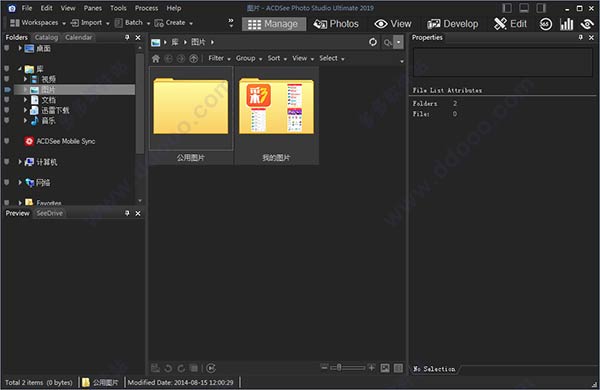The height and width of the screenshot is (390, 600).
Task: Pin the Properties pane with the pin icon
Action: (580, 38)
